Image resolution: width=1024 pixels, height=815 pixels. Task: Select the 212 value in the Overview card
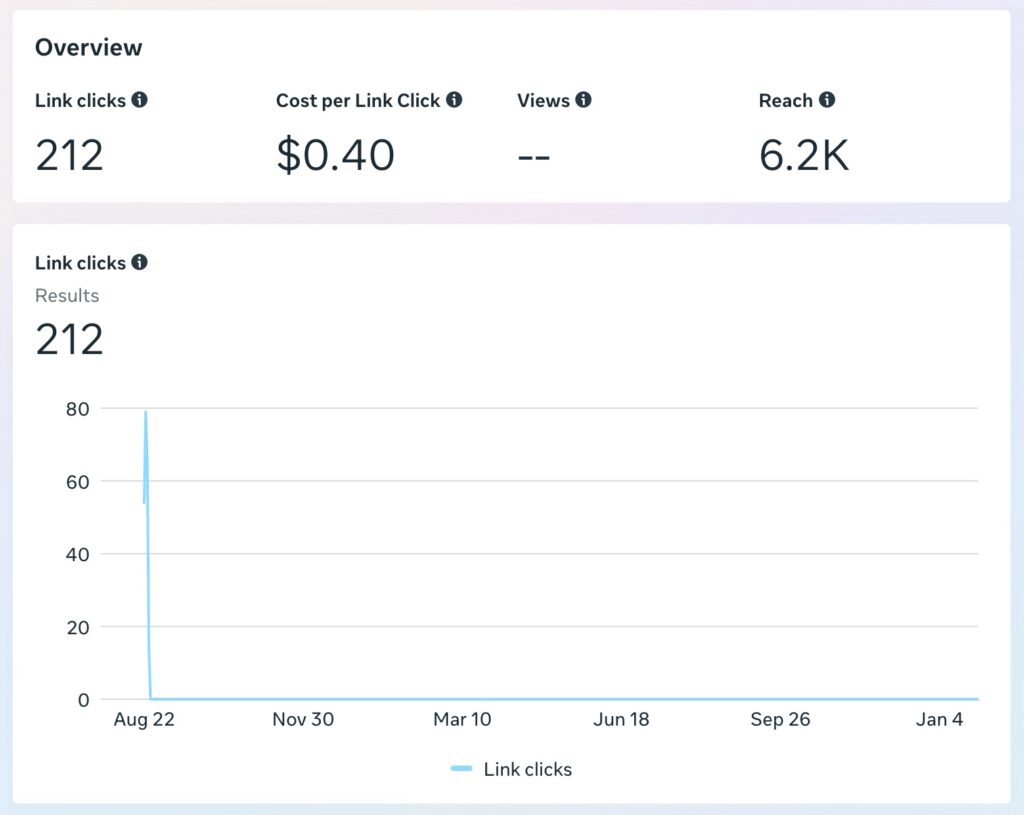pyautogui.click(x=69, y=156)
